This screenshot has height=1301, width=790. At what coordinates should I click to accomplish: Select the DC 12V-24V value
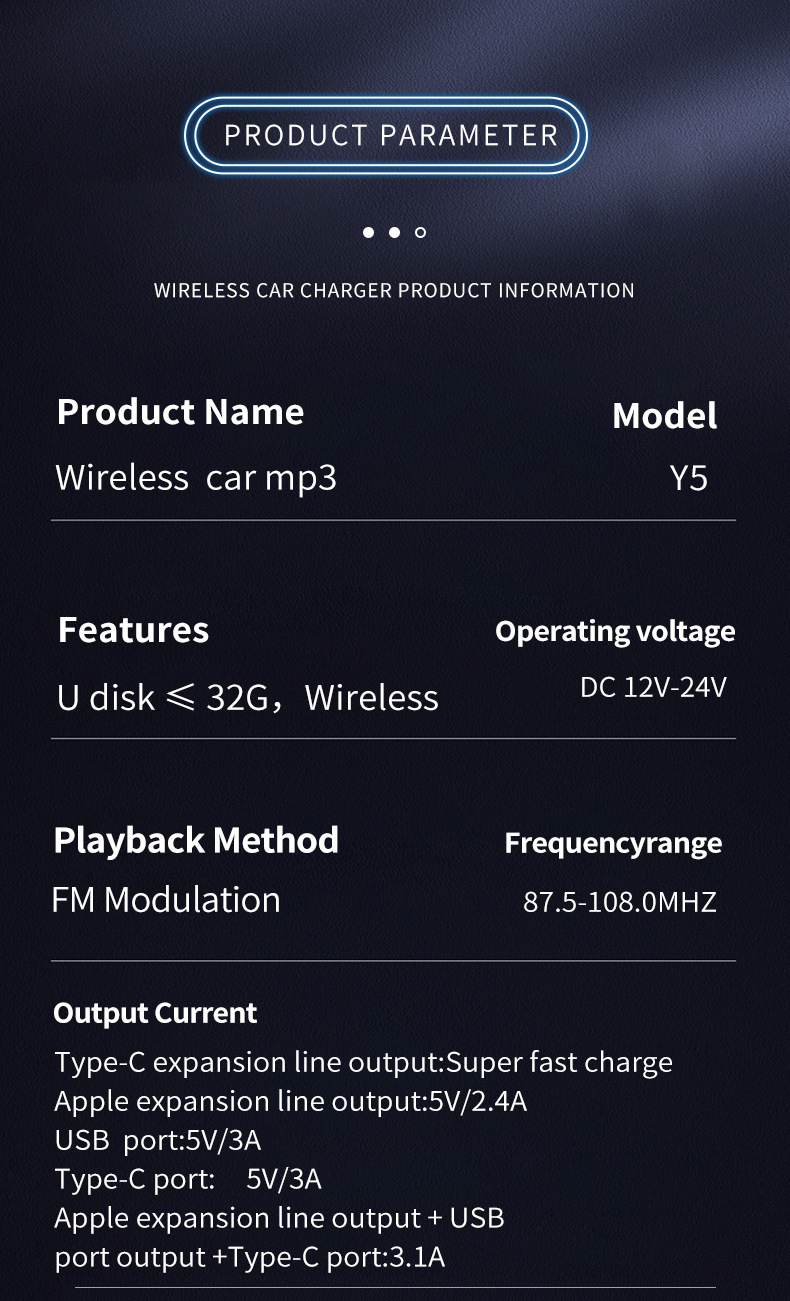[653, 688]
